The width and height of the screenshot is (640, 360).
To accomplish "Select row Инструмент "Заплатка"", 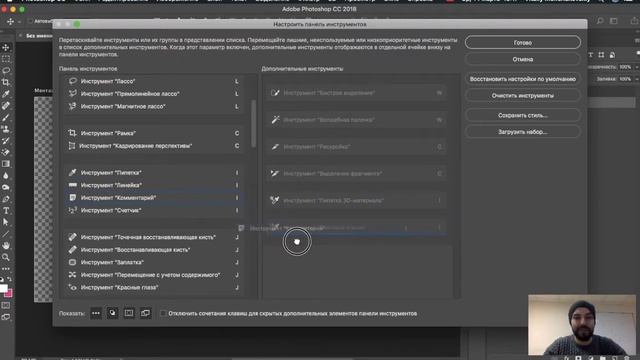I will tap(154, 262).
